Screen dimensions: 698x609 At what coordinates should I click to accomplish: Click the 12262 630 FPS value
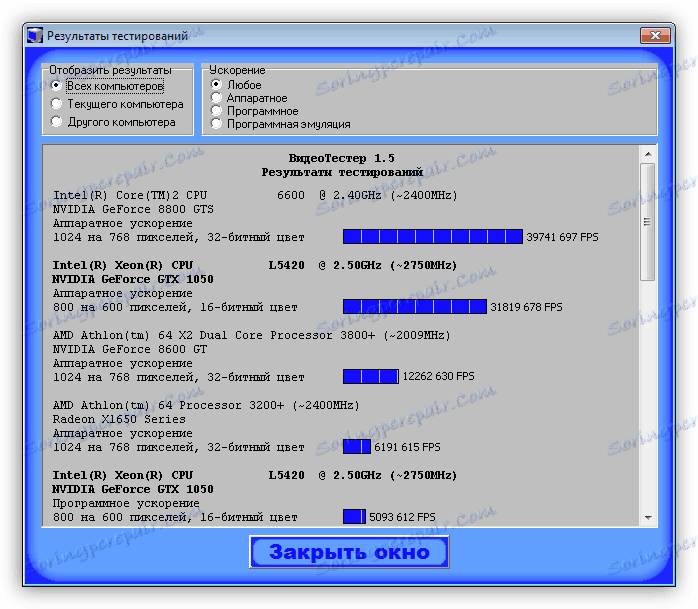point(438,377)
